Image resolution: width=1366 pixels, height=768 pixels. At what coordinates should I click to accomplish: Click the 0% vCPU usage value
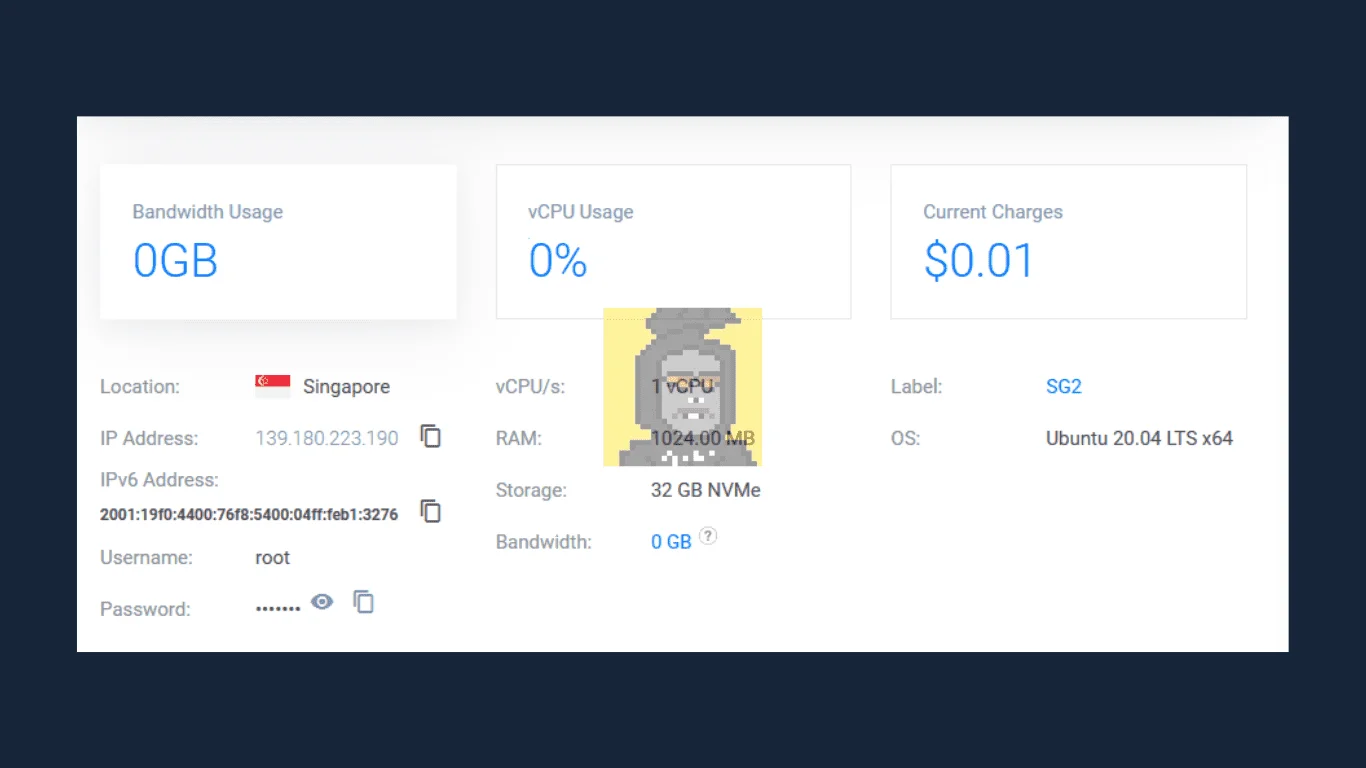tap(558, 261)
